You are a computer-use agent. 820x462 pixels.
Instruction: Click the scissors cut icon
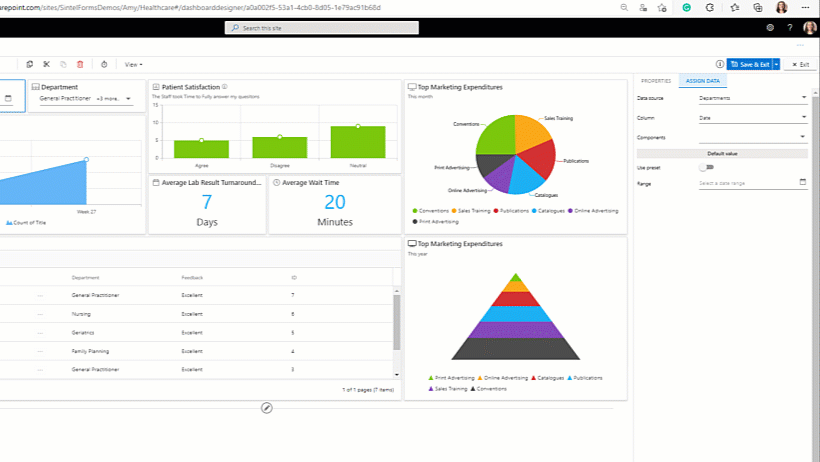click(46, 64)
